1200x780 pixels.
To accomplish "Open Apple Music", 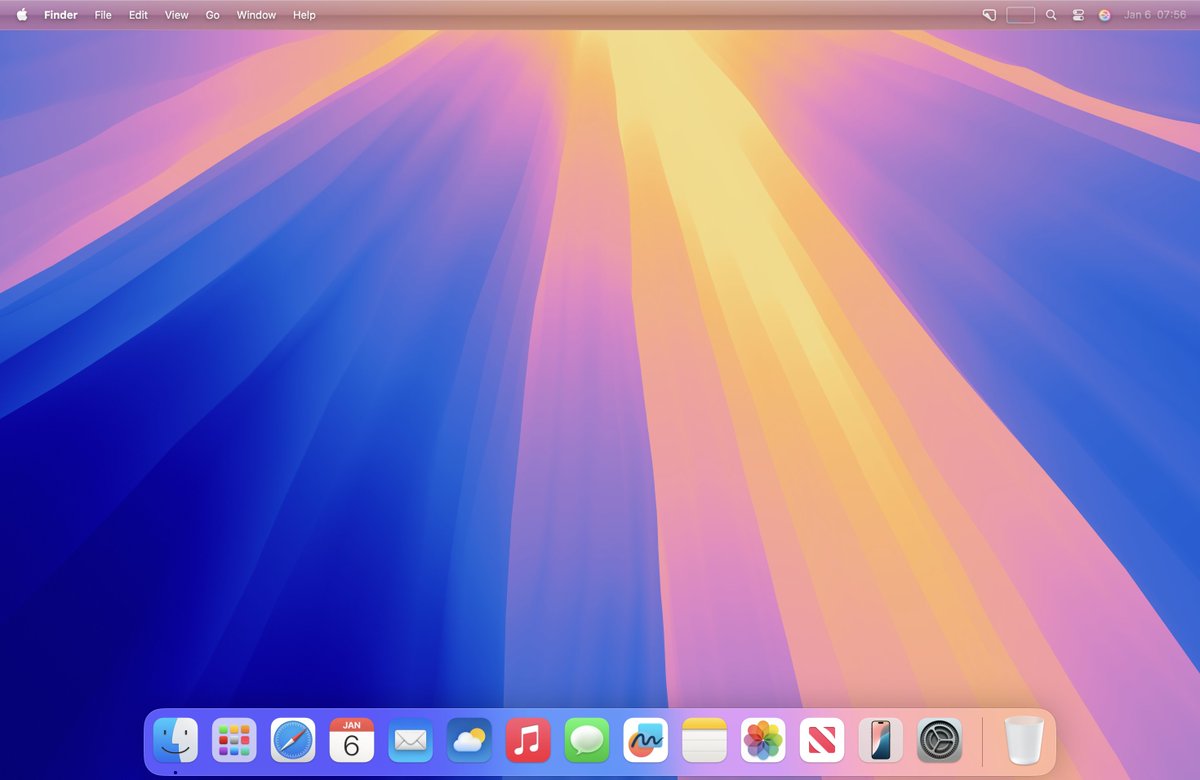I will coord(527,739).
